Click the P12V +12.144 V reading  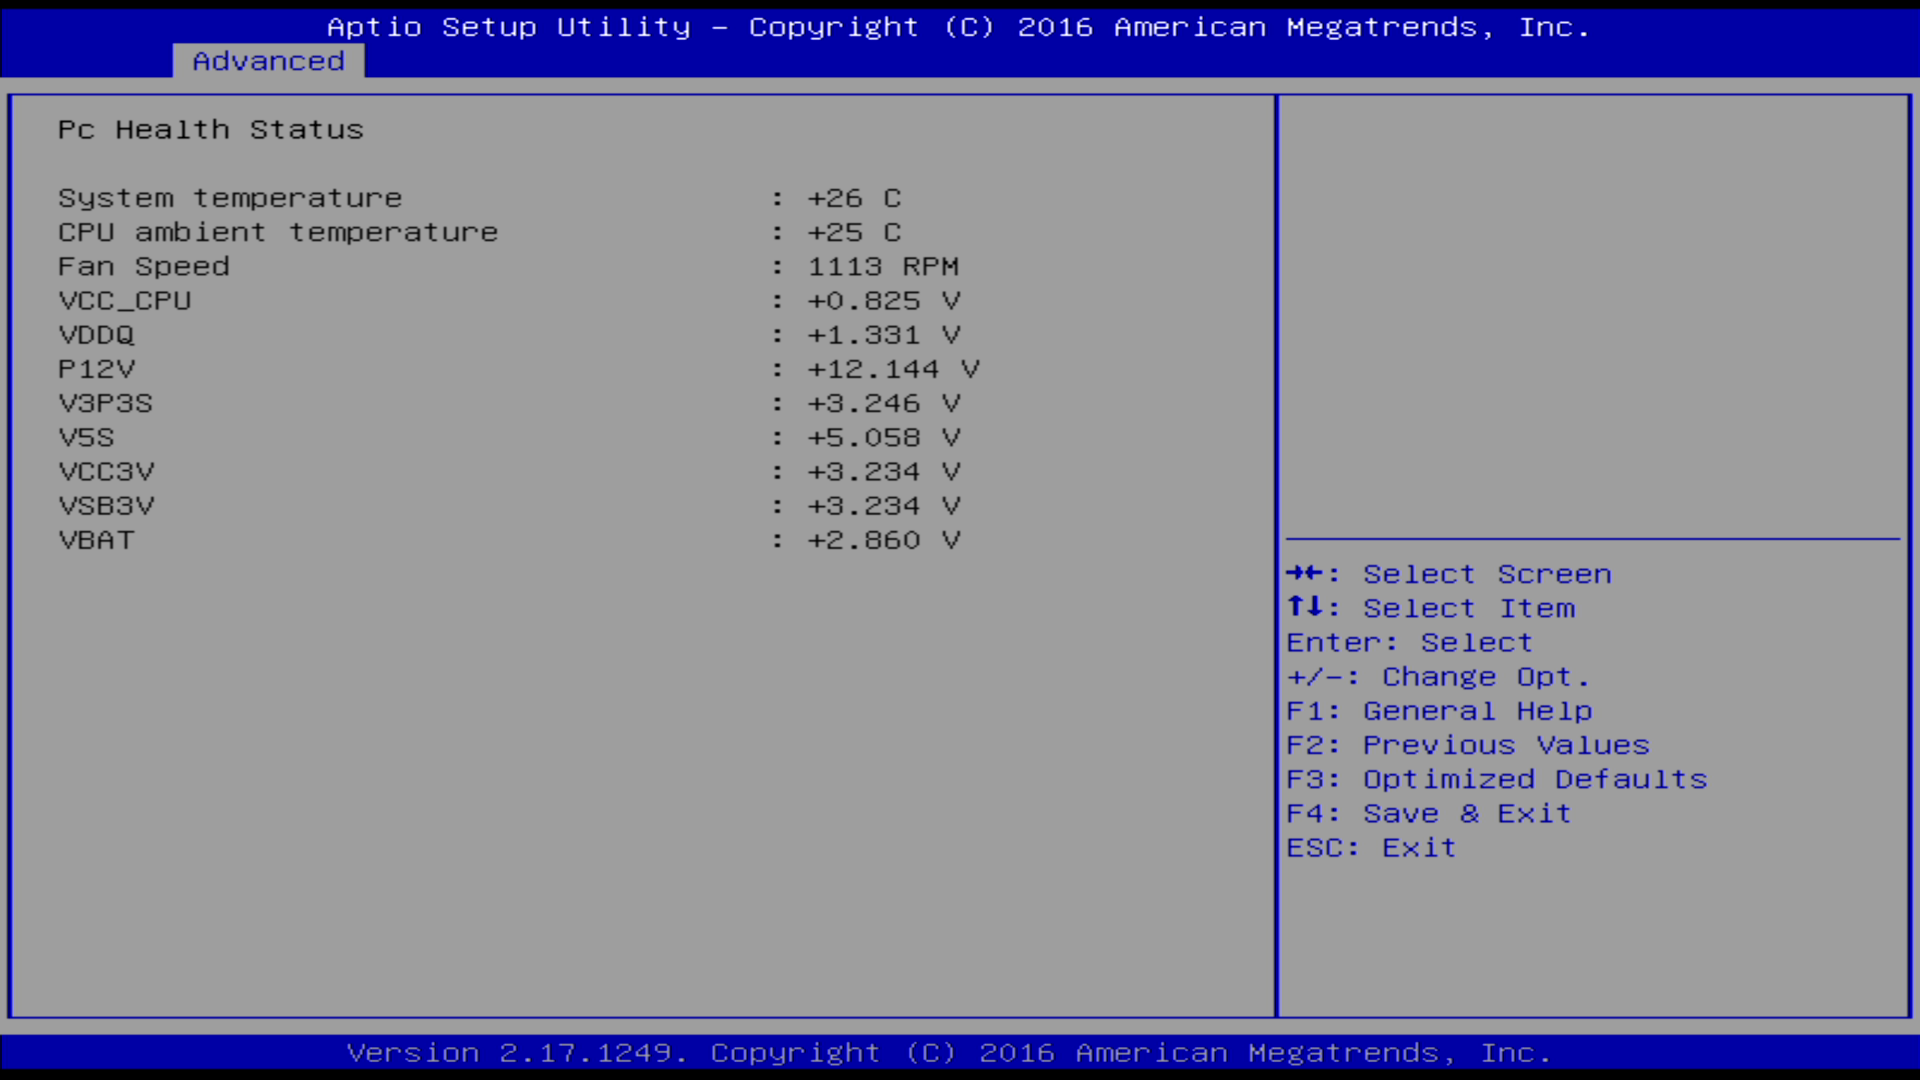(892, 369)
